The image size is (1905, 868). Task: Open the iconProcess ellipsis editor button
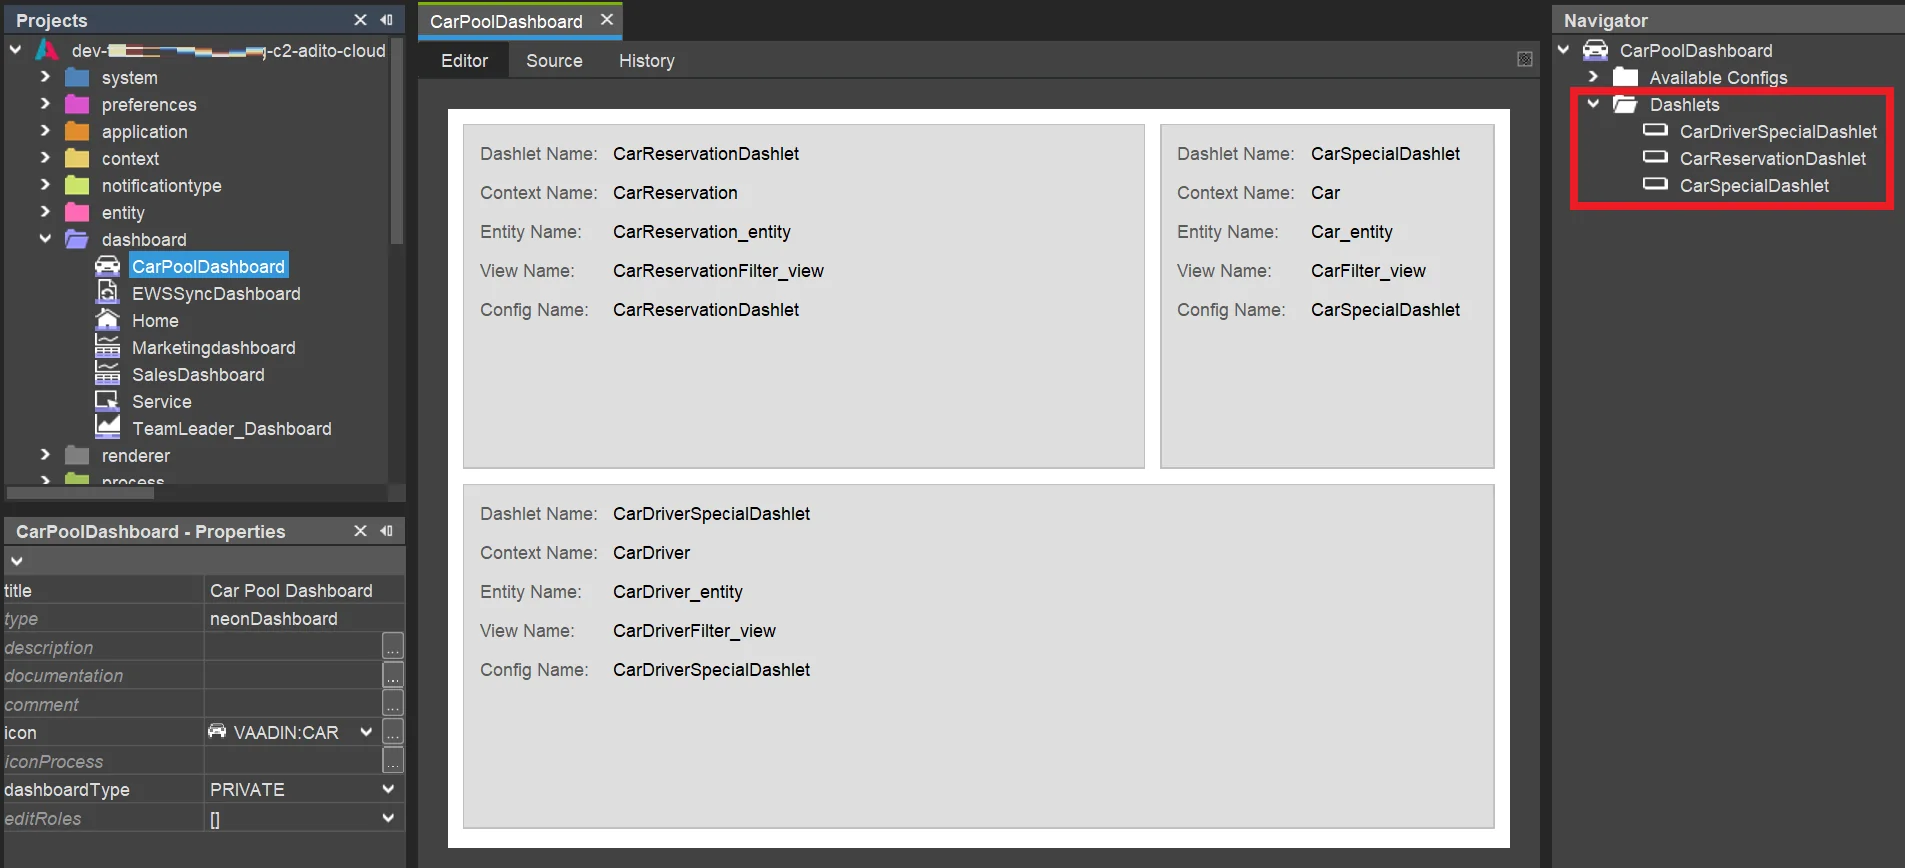click(x=393, y=761)
